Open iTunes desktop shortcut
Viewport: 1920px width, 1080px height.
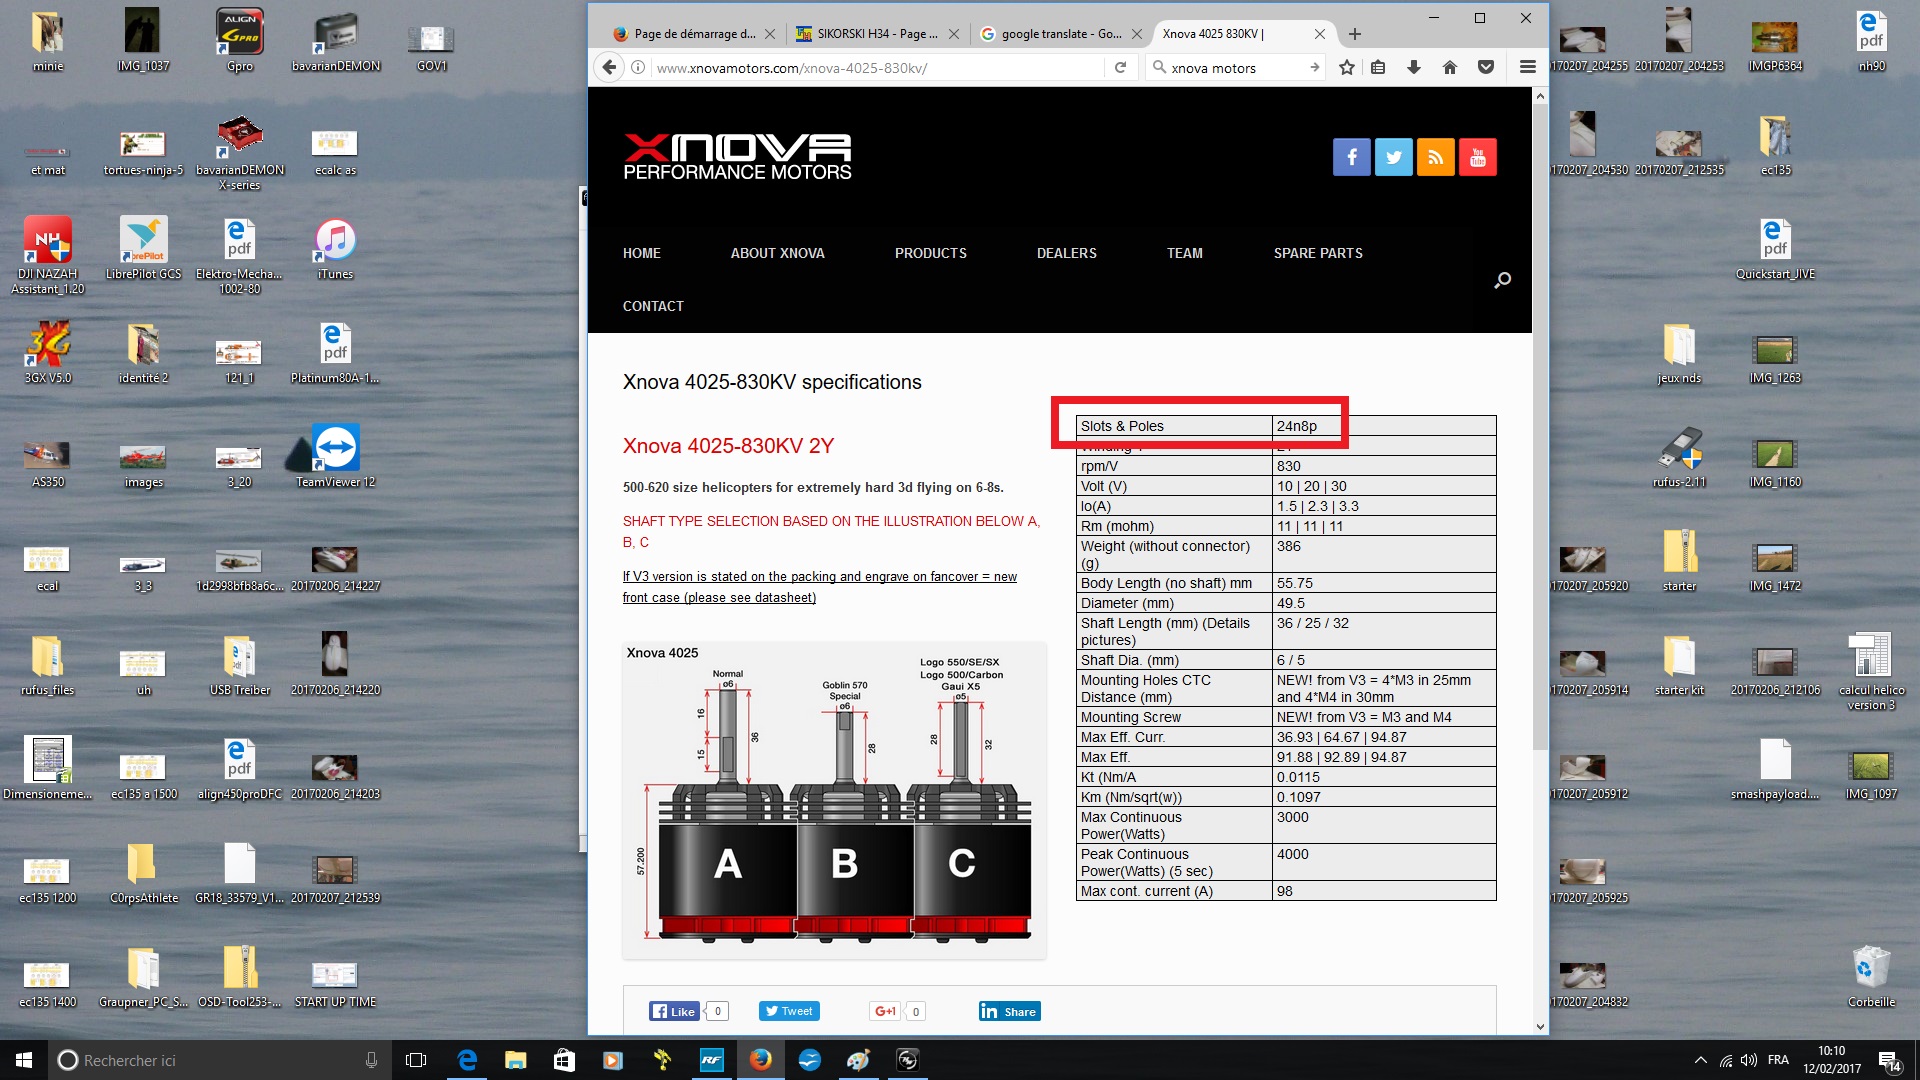[x=335, y=248]
